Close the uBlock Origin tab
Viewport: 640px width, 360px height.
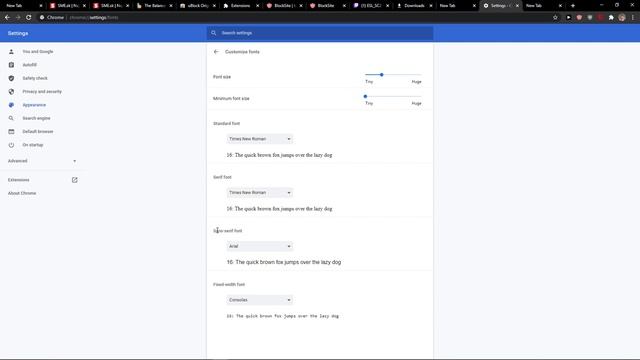click(x=214, y=6)
